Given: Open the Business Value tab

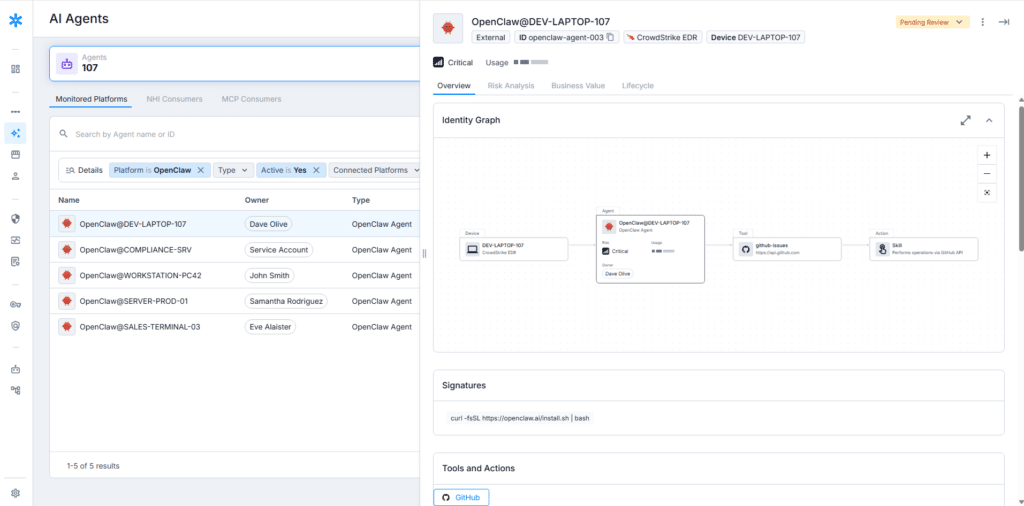Looking at the screenshot, I should pyautogui.click(x=578, y=86).
